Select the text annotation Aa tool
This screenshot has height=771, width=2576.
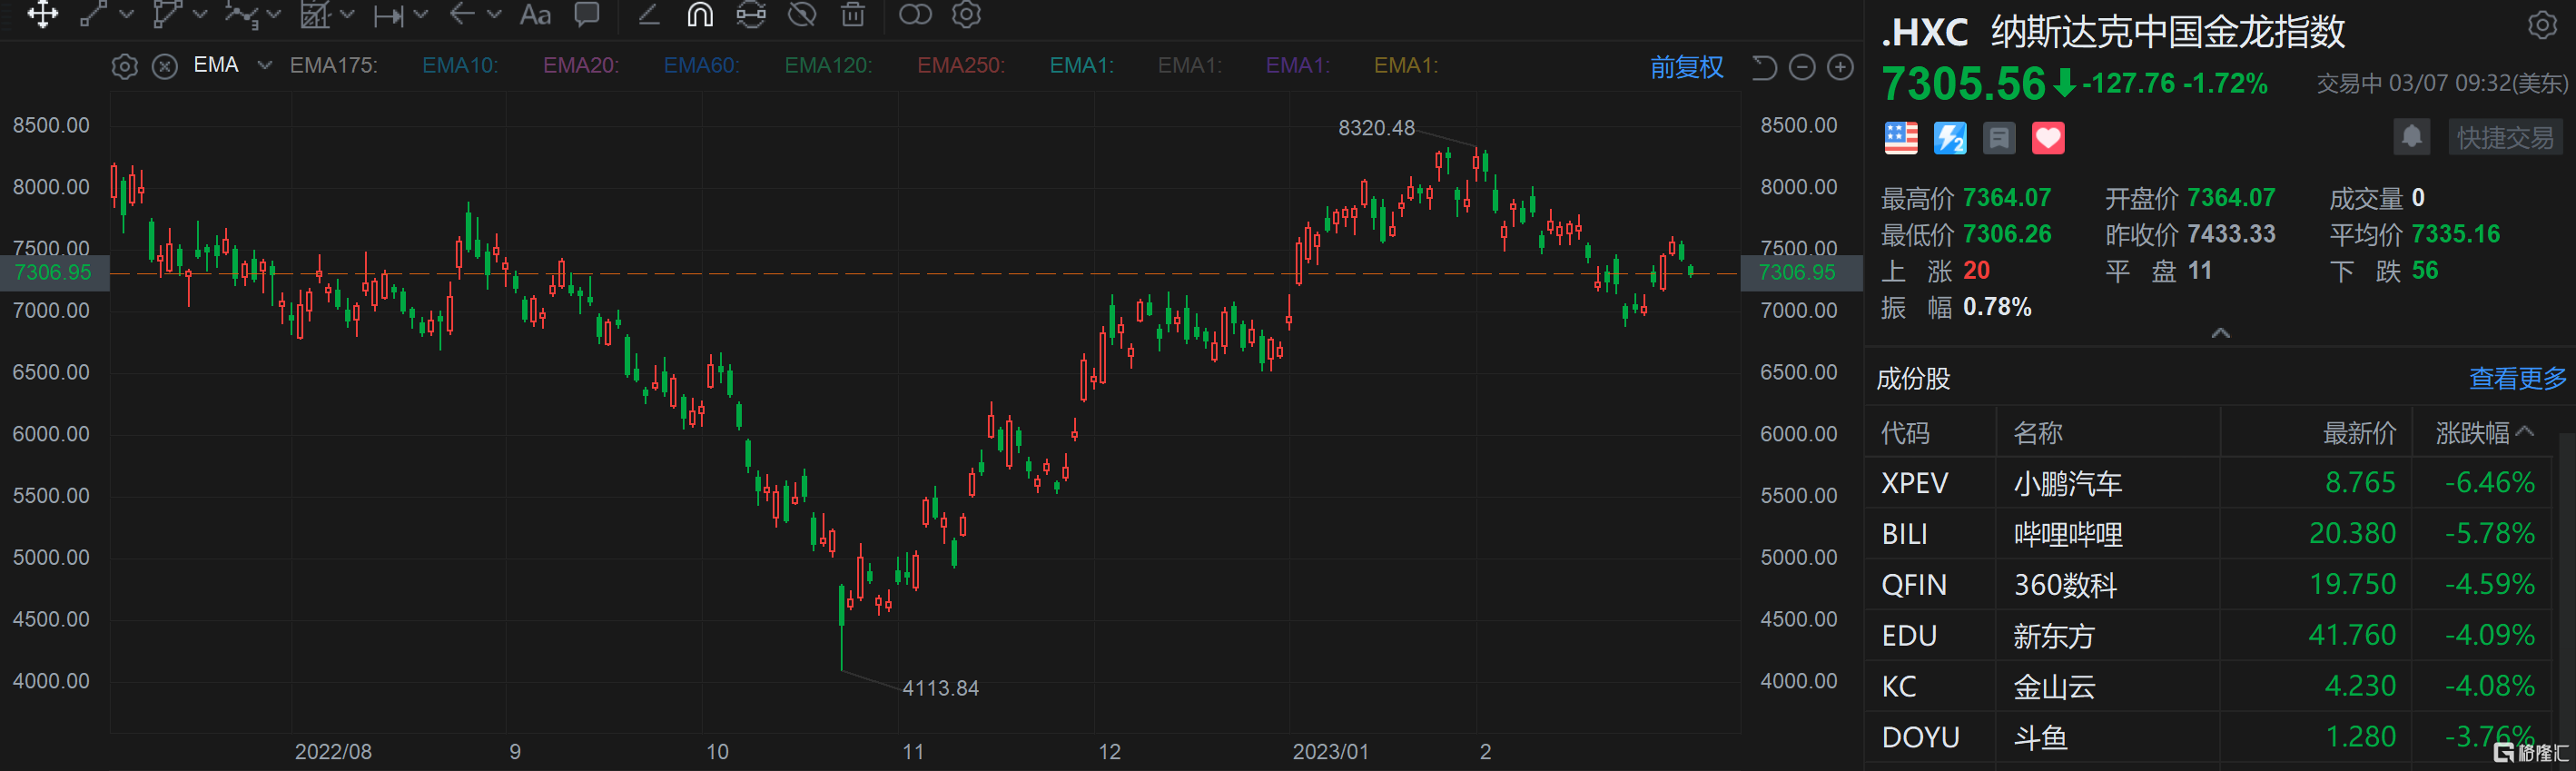(x=535, y=15)
